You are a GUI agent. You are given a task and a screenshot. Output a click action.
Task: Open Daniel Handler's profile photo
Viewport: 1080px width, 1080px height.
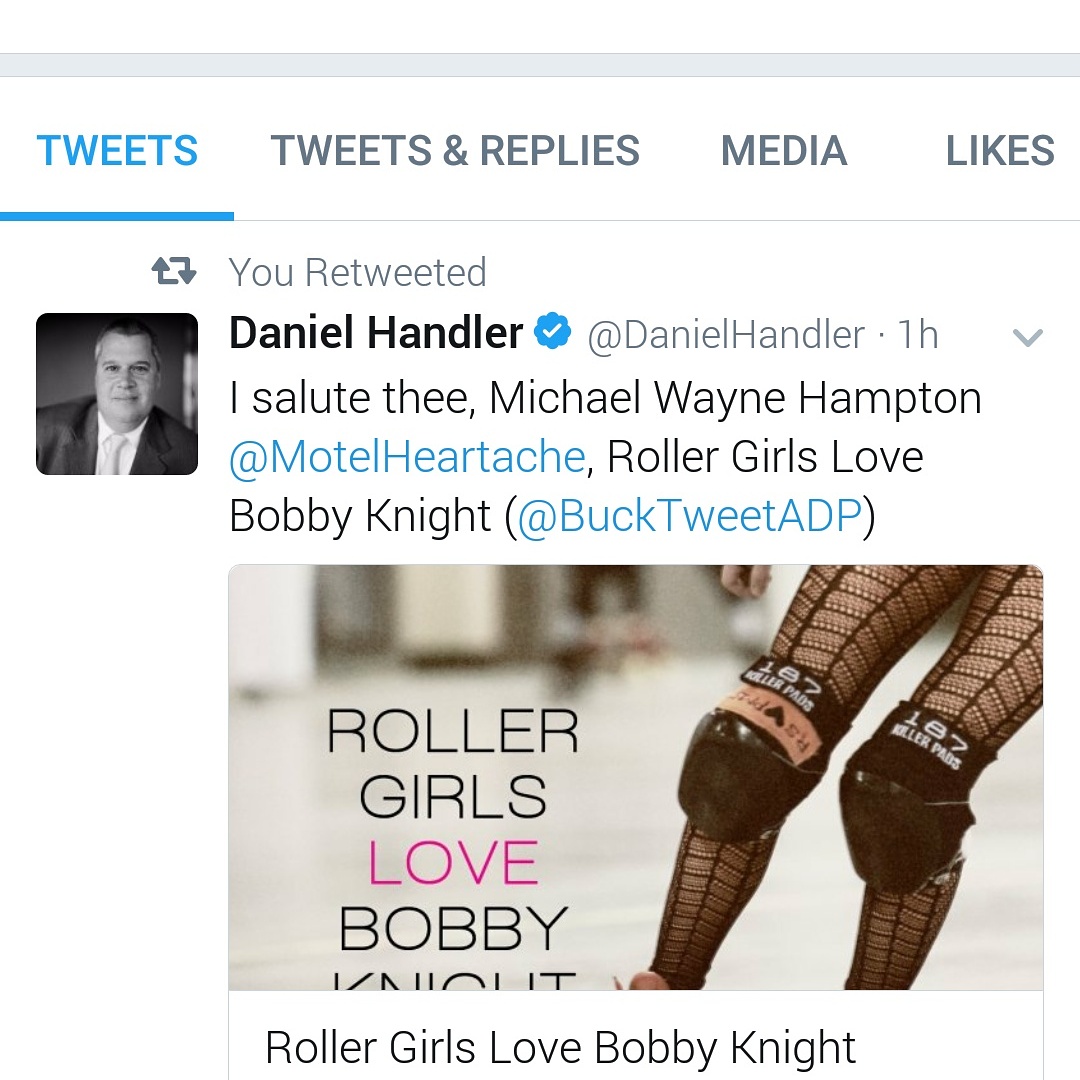tap(117, 393)
